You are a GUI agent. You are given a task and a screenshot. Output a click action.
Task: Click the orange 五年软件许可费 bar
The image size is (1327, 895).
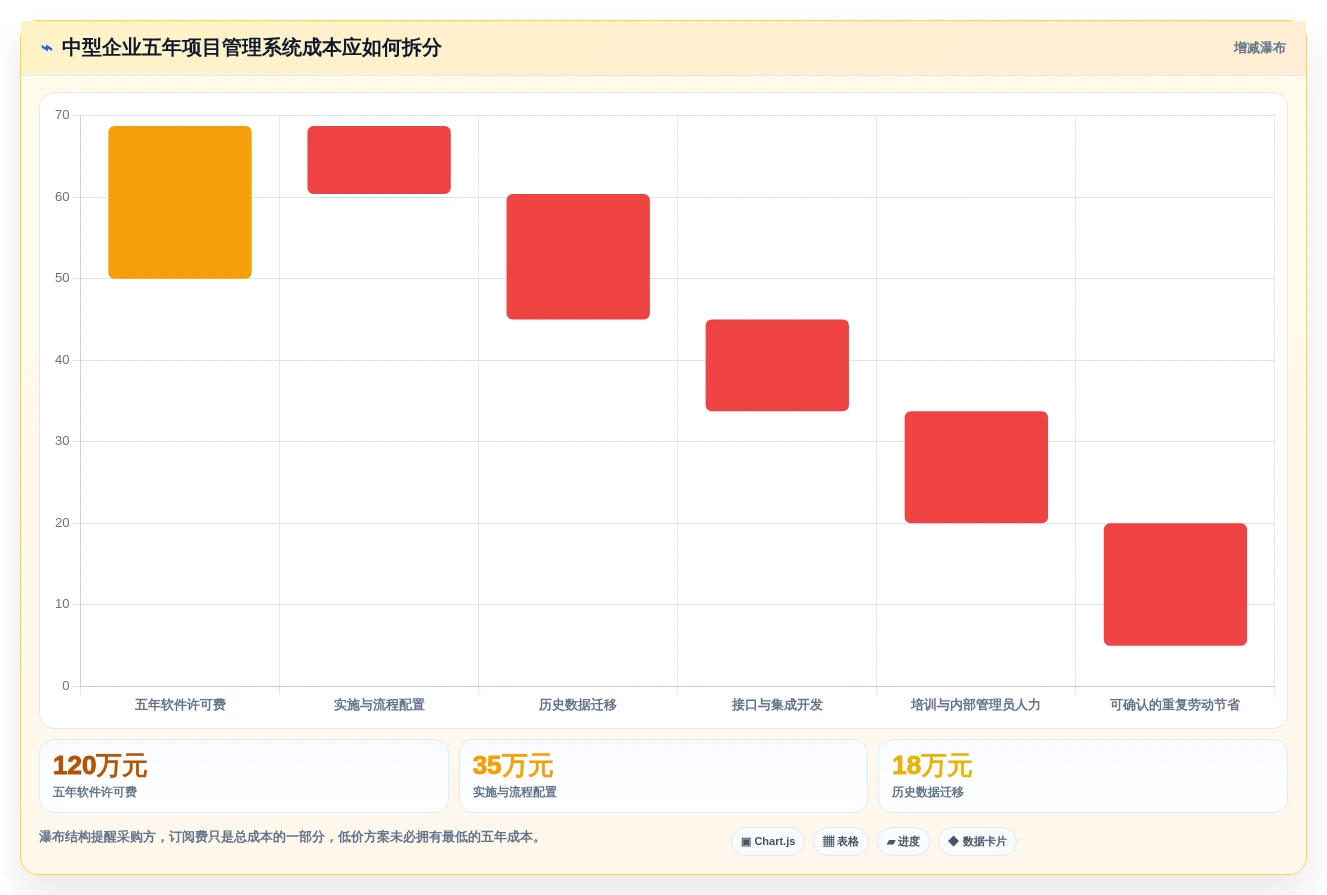pyautogui.click(x=180, y=202)
